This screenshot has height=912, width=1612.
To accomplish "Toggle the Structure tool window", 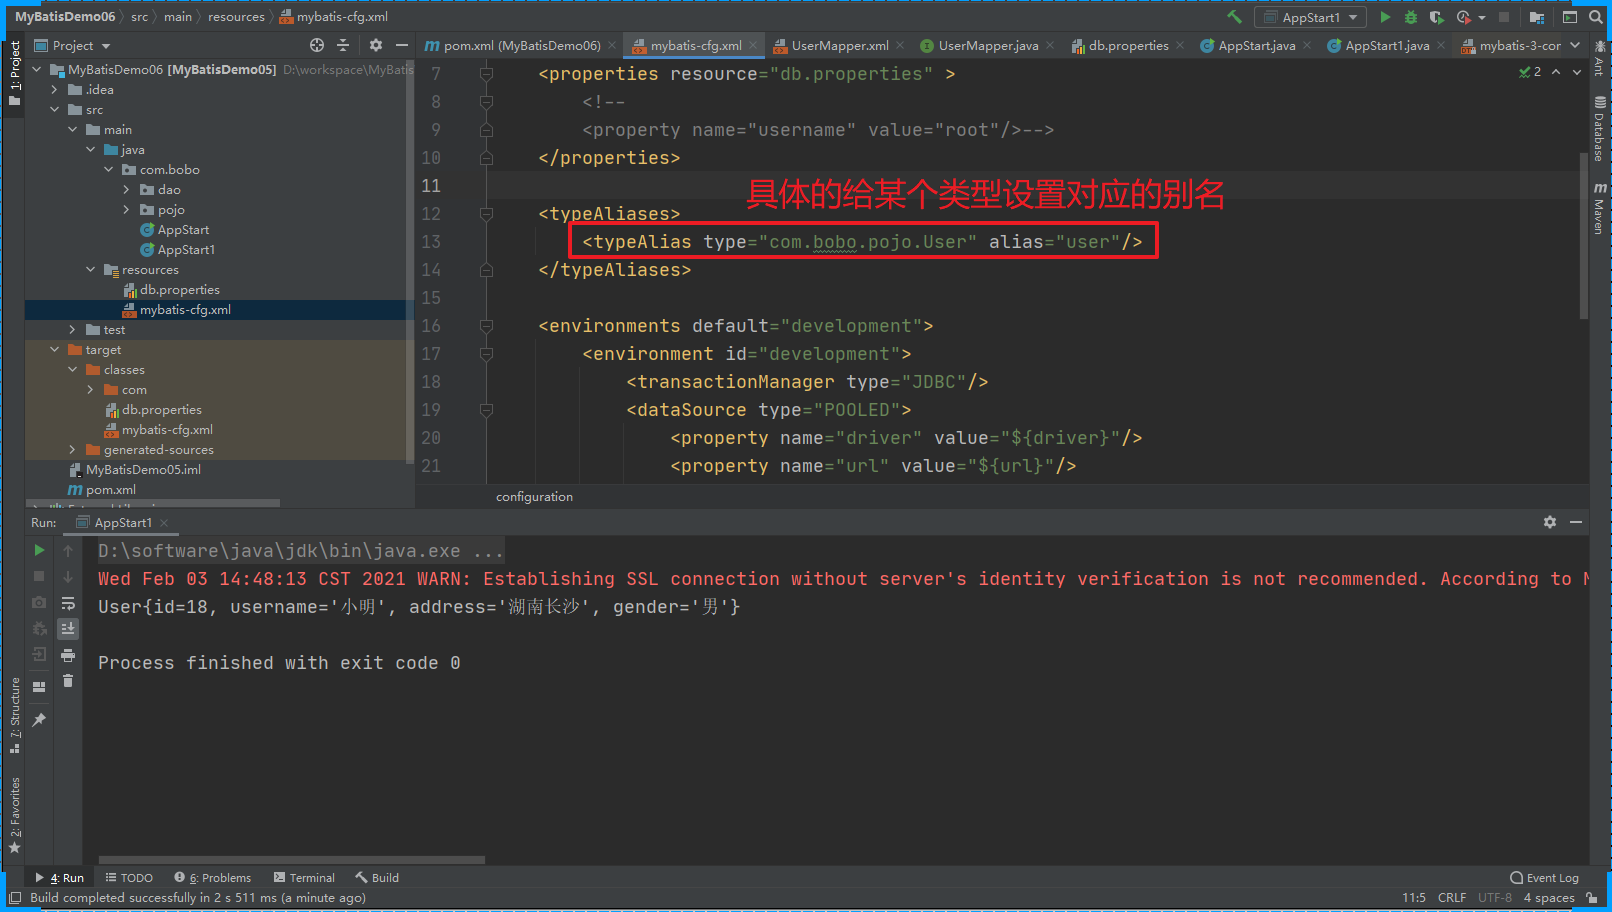I will (14, 716).
